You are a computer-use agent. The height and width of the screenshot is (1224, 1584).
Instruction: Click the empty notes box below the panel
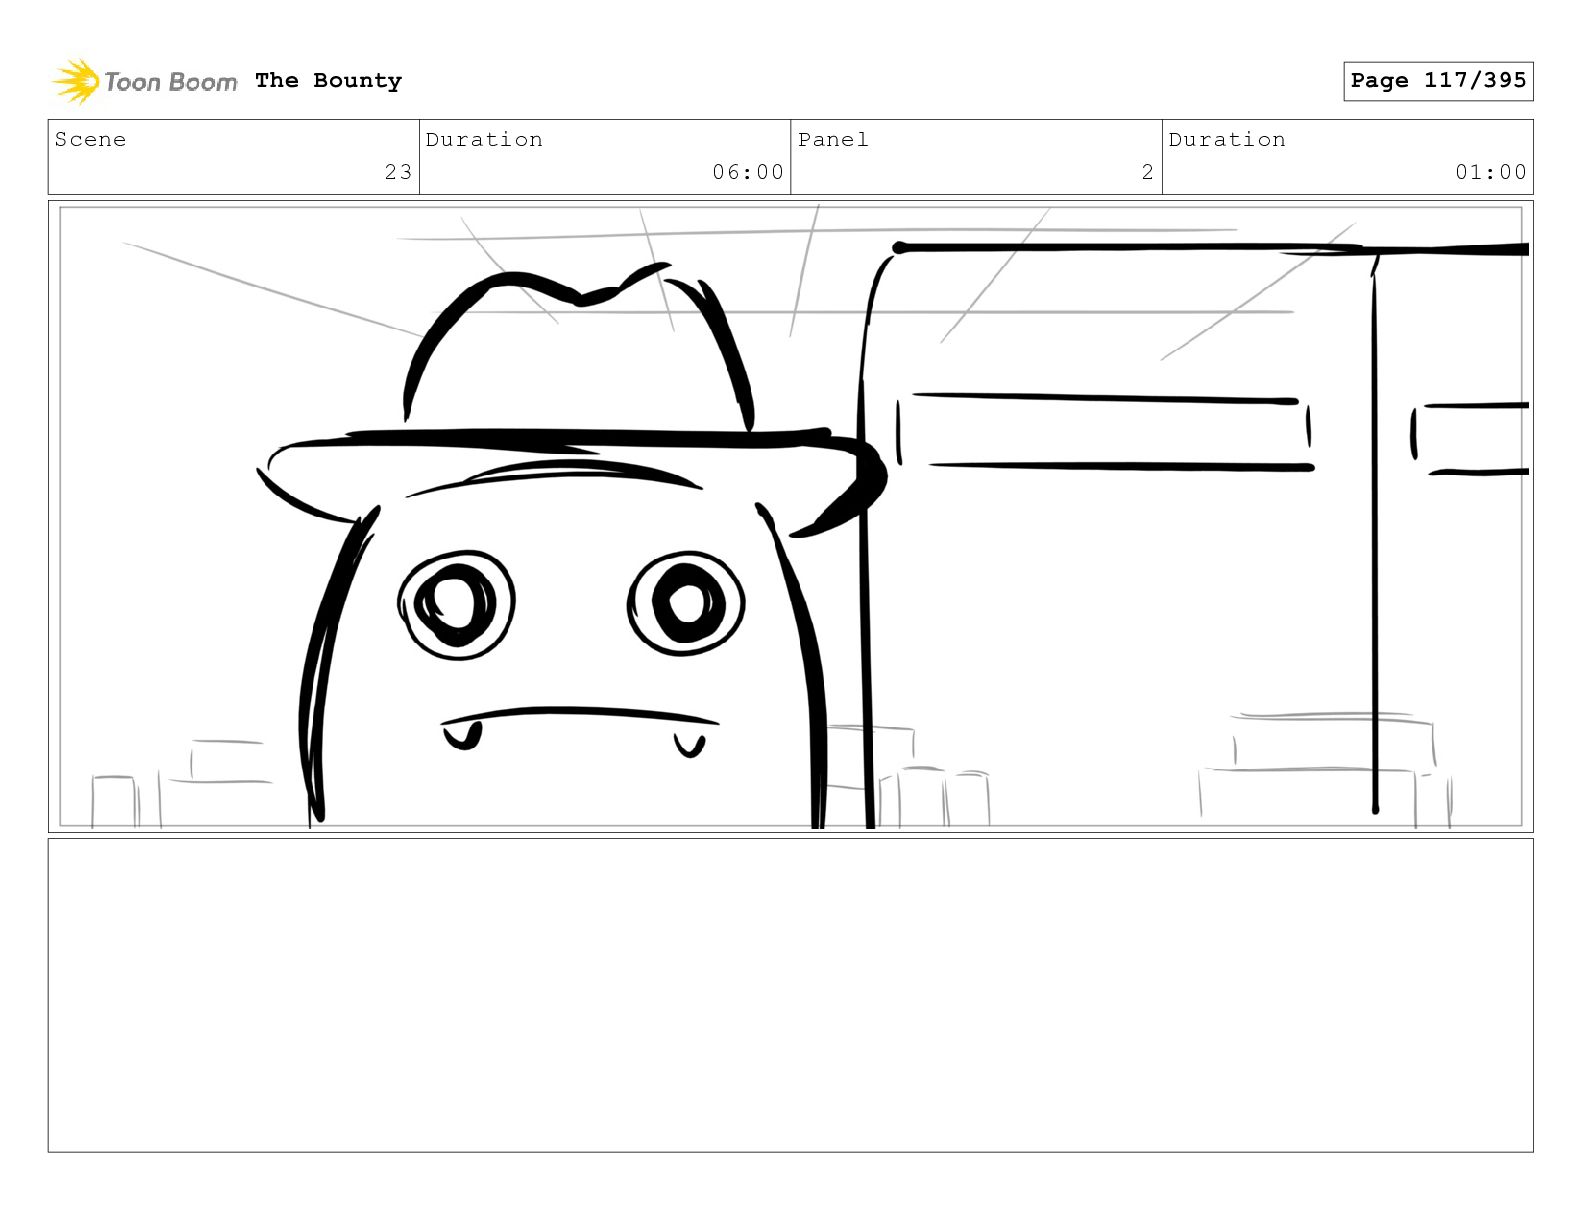pos(791,995)
